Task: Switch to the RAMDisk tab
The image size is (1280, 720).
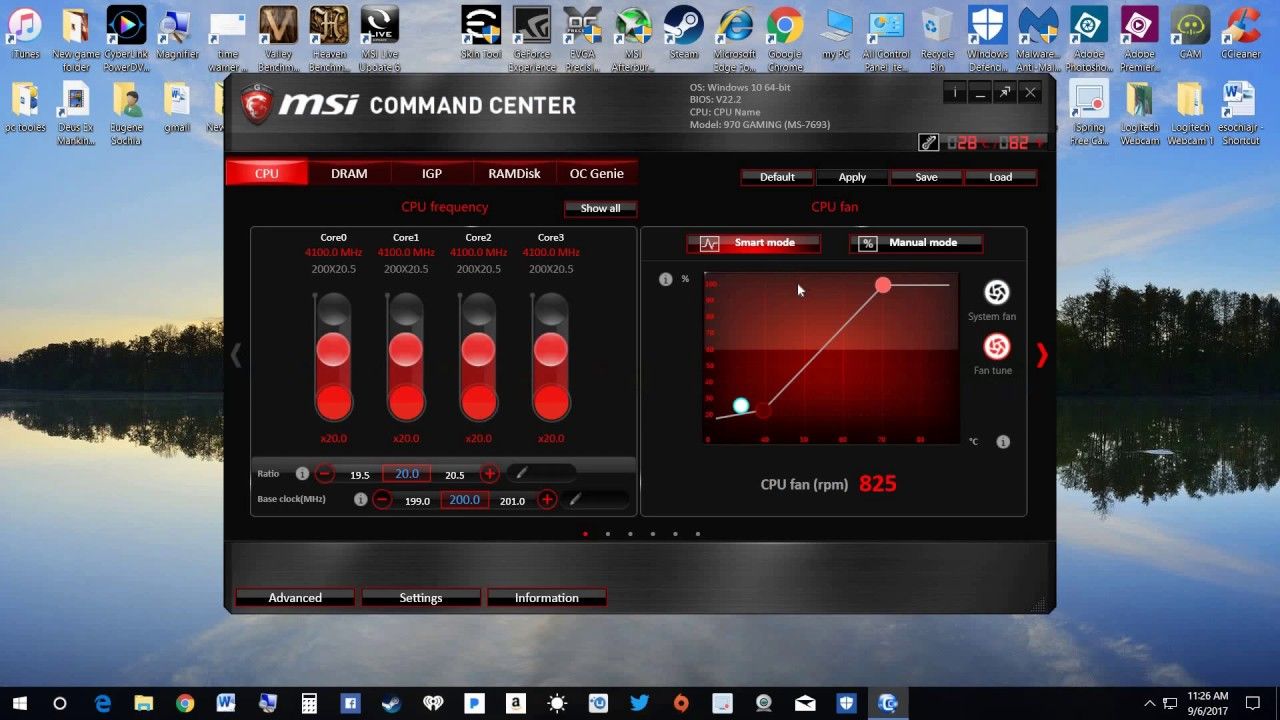Action: (514, 173)
